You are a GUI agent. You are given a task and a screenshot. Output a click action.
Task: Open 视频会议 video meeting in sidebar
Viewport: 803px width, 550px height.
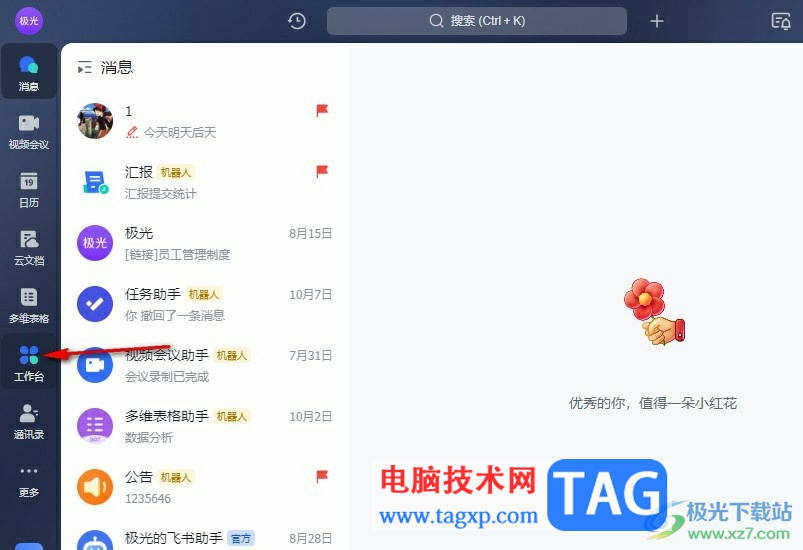click(x=29, y=130)
